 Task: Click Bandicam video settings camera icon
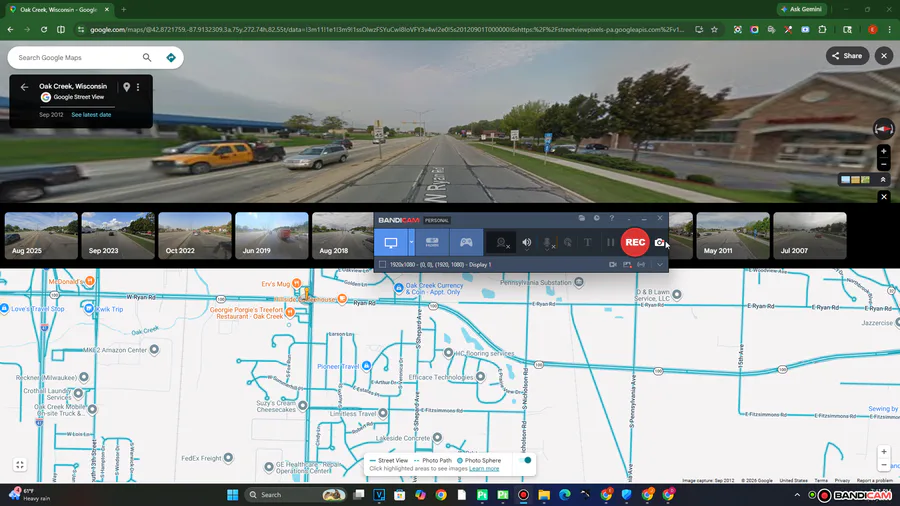tap(612, 264)
